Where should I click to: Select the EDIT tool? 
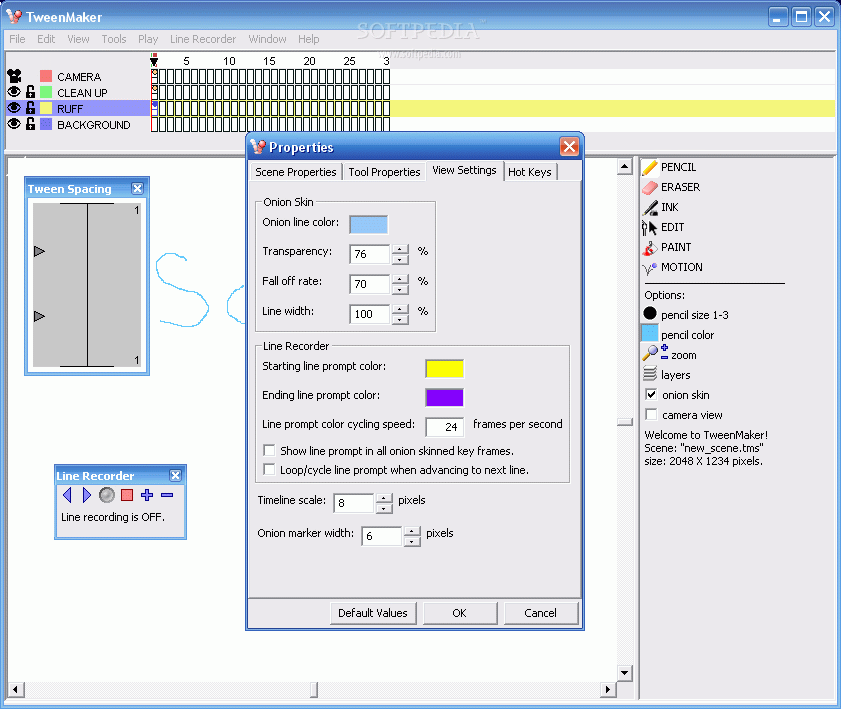click(x=663, y=227)
